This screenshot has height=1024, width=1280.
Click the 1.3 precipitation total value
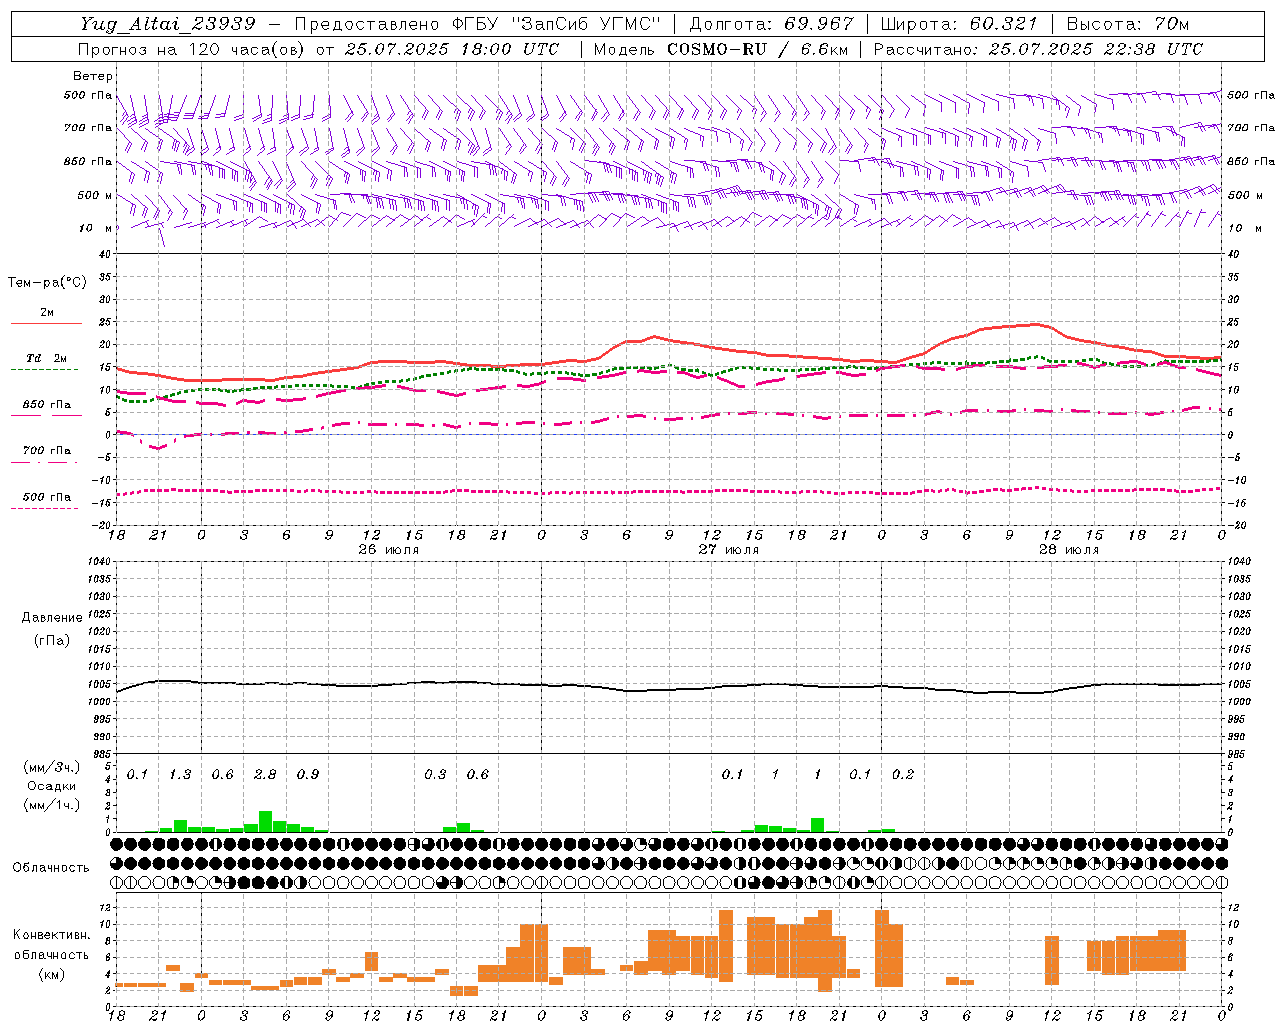tap(180, 775)
